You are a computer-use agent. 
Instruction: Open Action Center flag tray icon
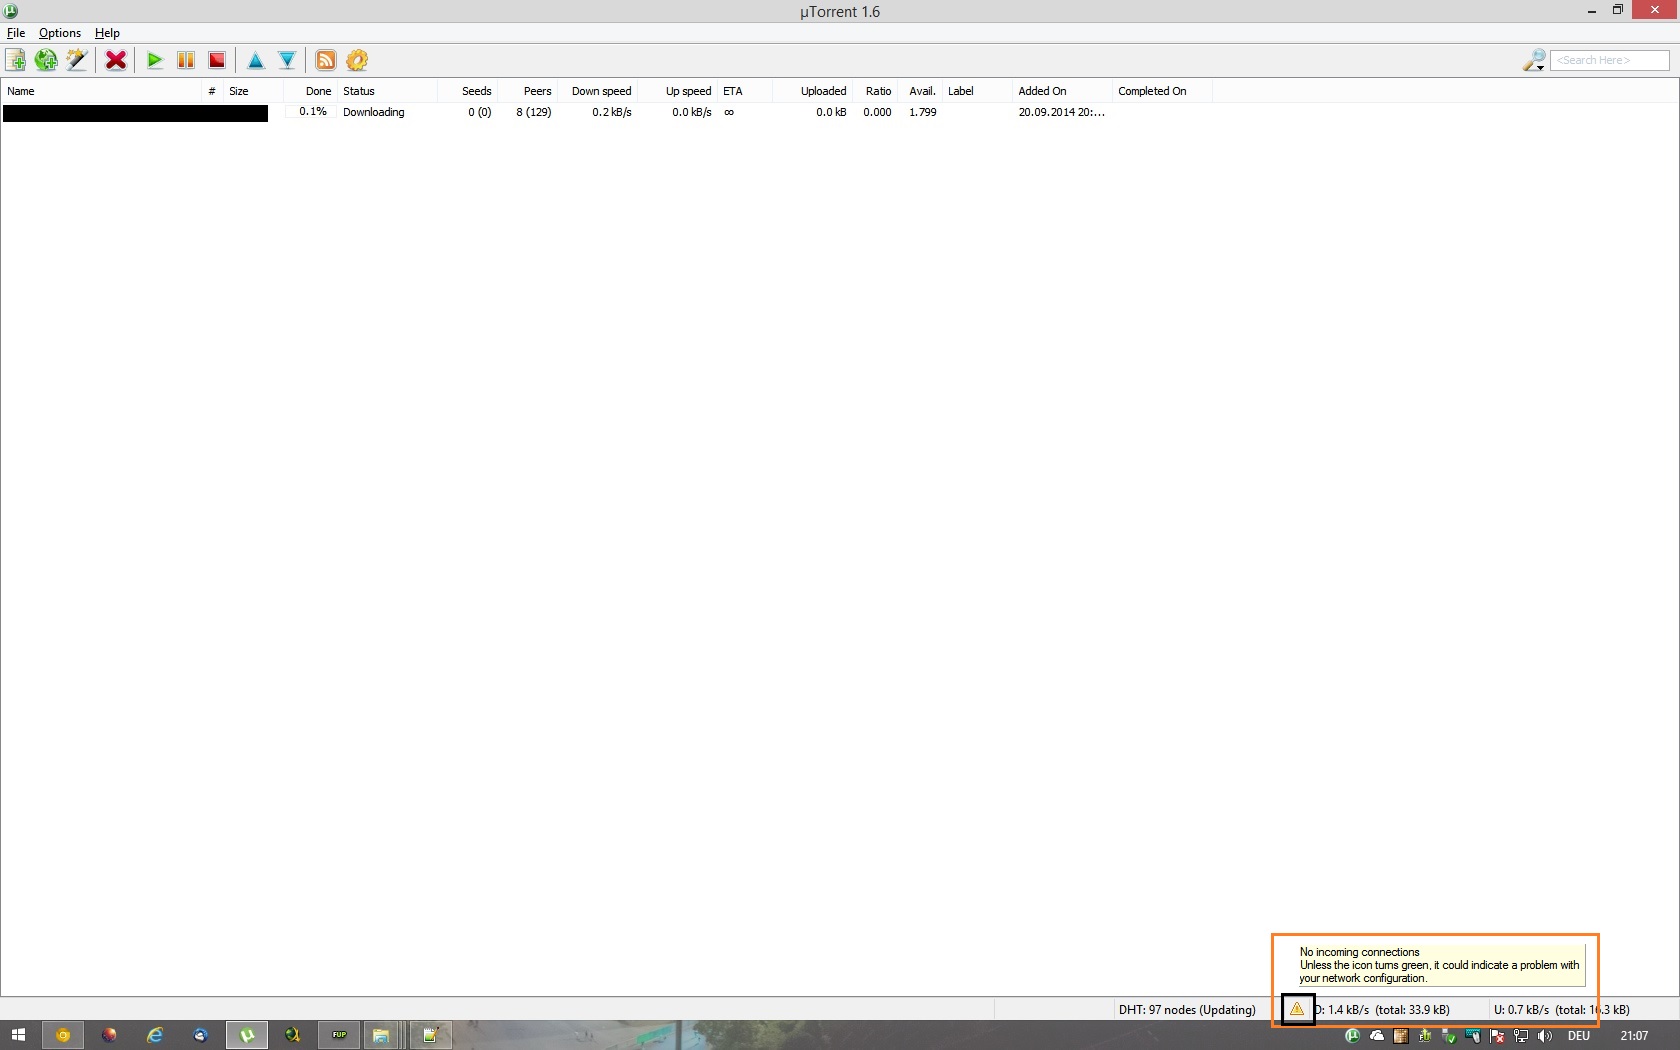1497,1036
